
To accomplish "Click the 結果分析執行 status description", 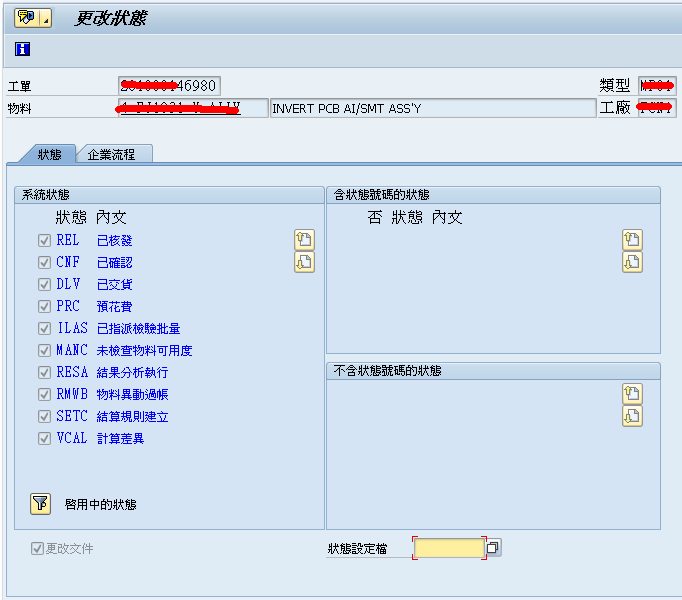I will click(x=132, y=372).
